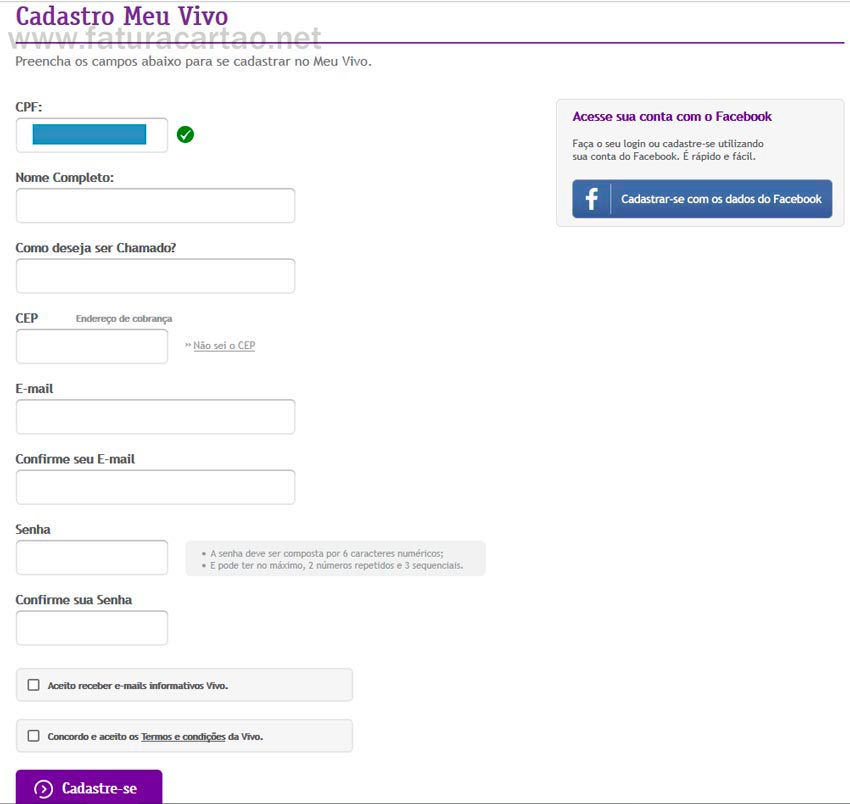
Task: Click "Cadastrar-se com os dados do Facebook"
Action: click(720, 199)
